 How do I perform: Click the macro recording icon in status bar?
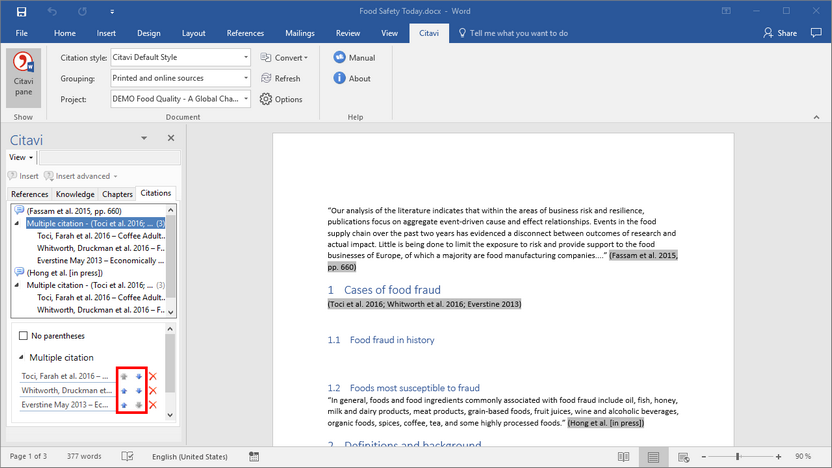pyautogui.click(x=254, y=456)
